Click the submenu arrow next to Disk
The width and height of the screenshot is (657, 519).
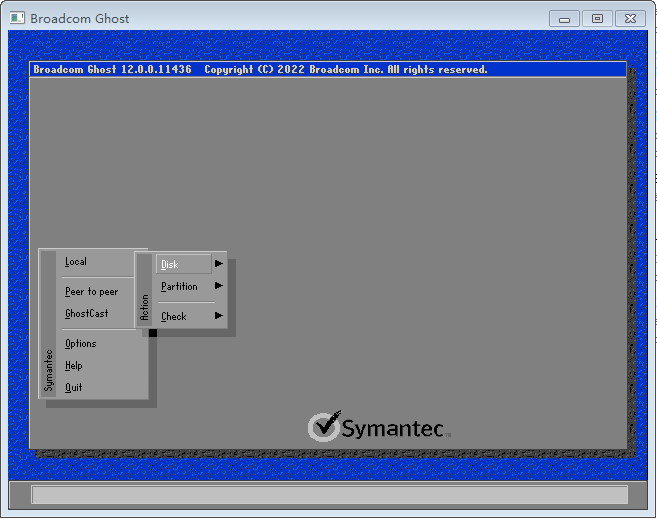(x=218, y=264)
